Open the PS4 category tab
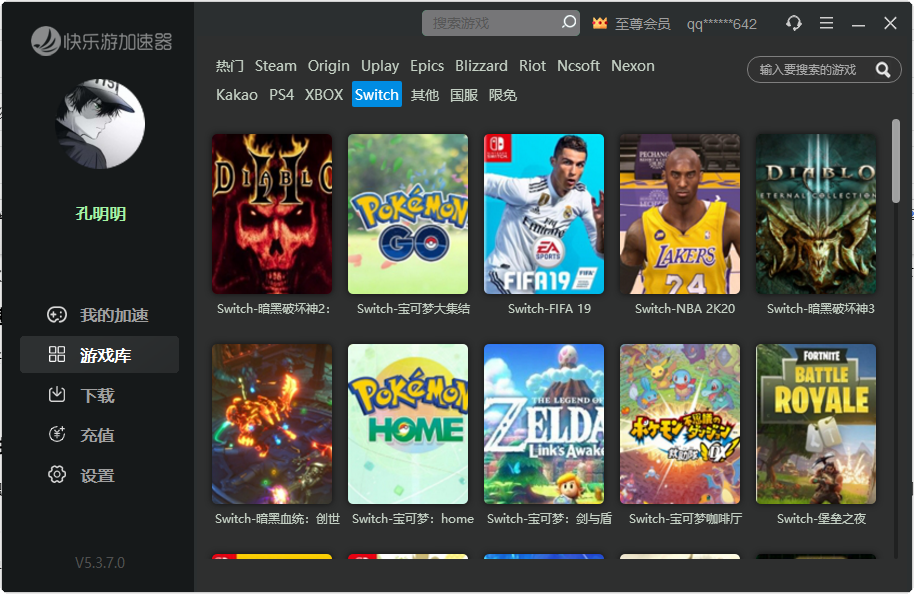Viewport: 914px width, 594px height. [x=282, y=94]
